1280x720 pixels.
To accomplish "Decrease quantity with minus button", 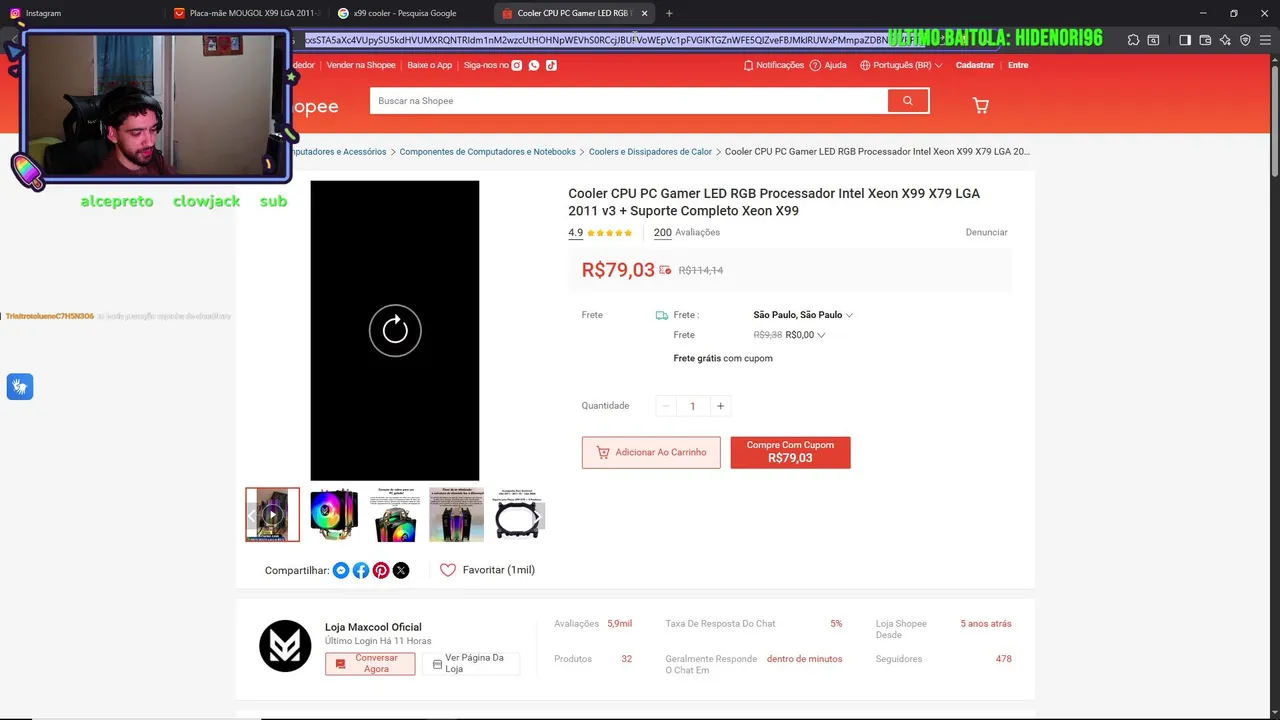I will point(666,406).
